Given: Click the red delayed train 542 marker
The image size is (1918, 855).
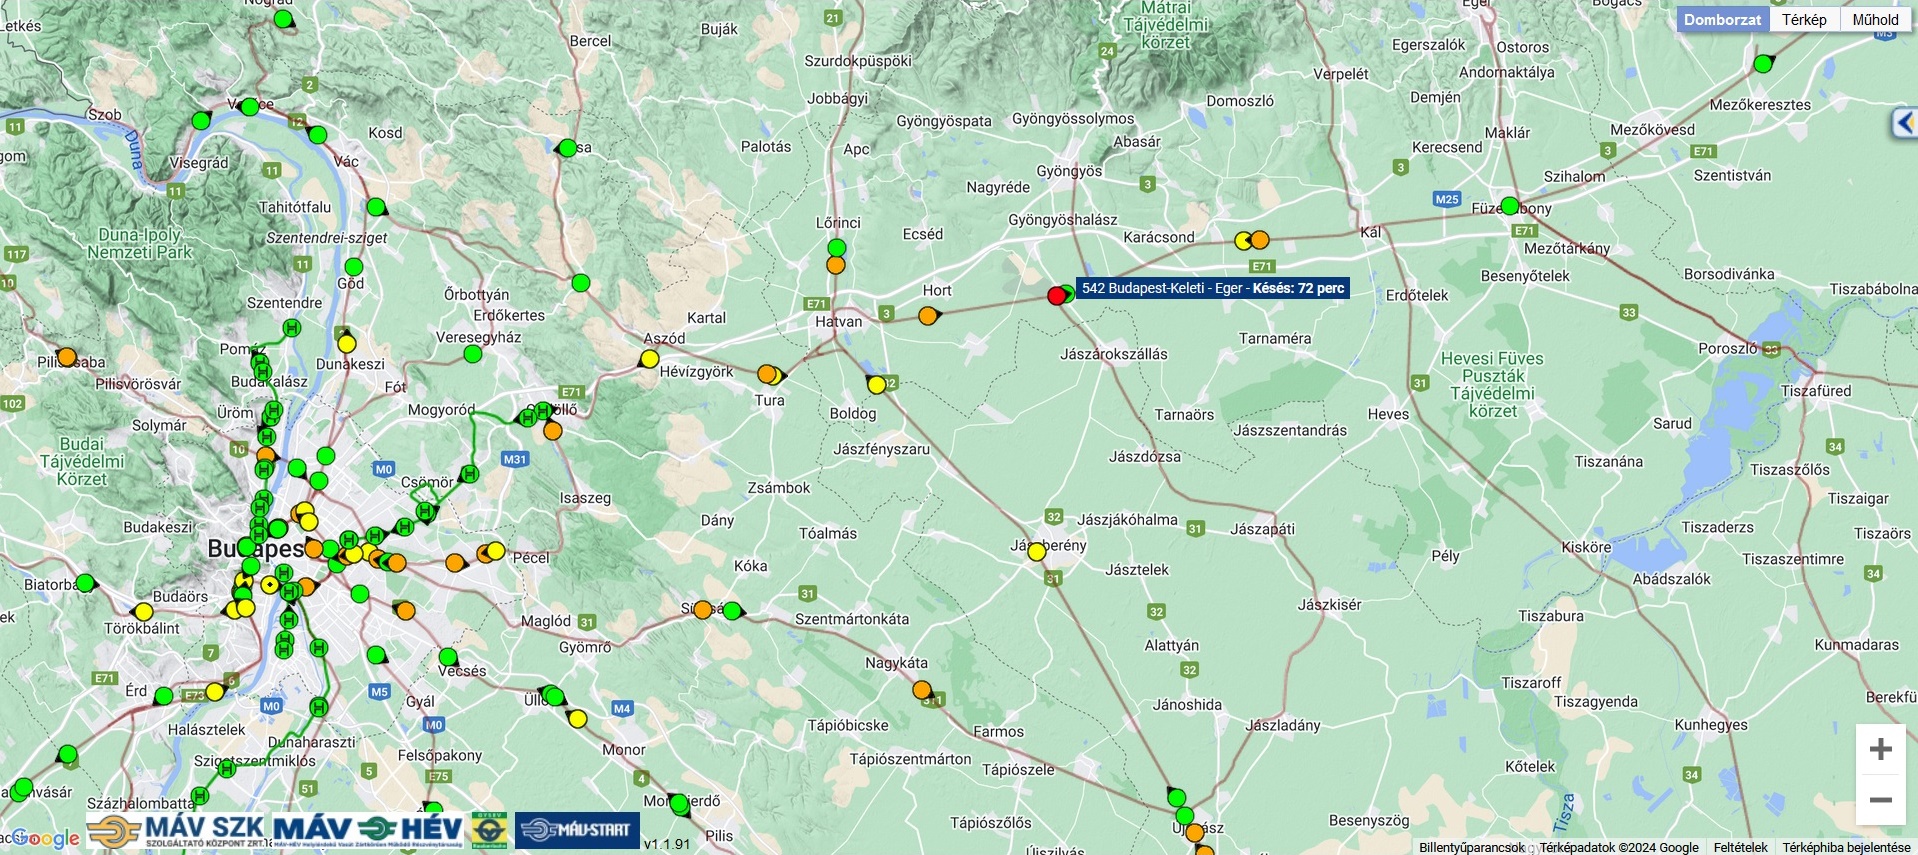Looking at the screenshot, I should pyautogui.click(x=1057, y=295).
